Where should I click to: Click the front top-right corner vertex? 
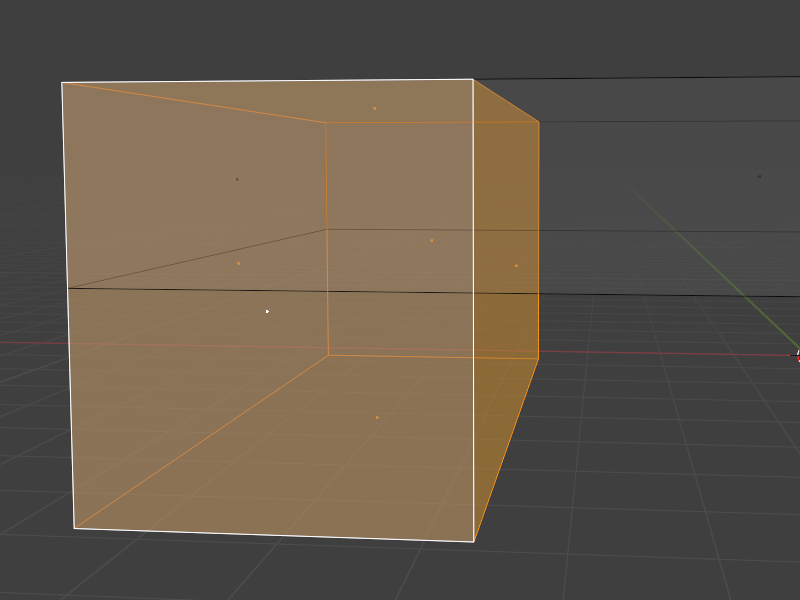tap(473, 79)
